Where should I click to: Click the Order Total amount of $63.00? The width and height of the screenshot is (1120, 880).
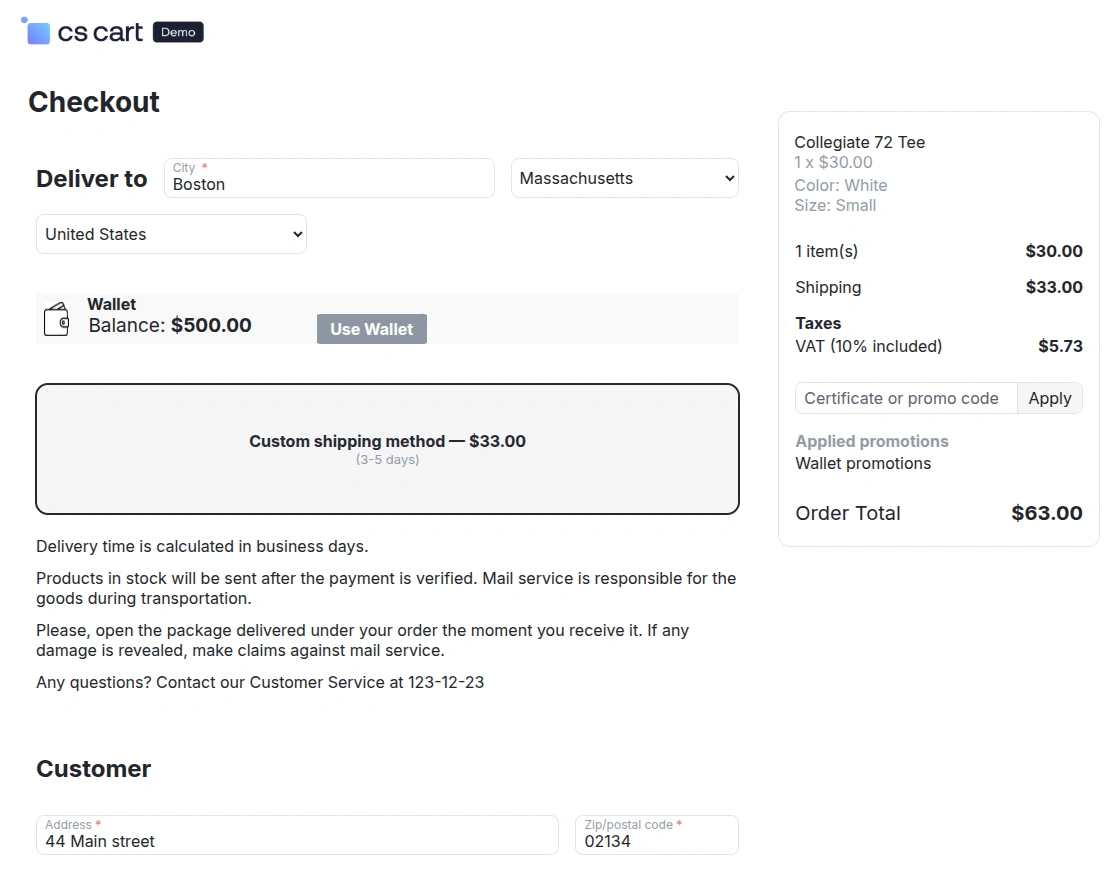point(1047,513)
